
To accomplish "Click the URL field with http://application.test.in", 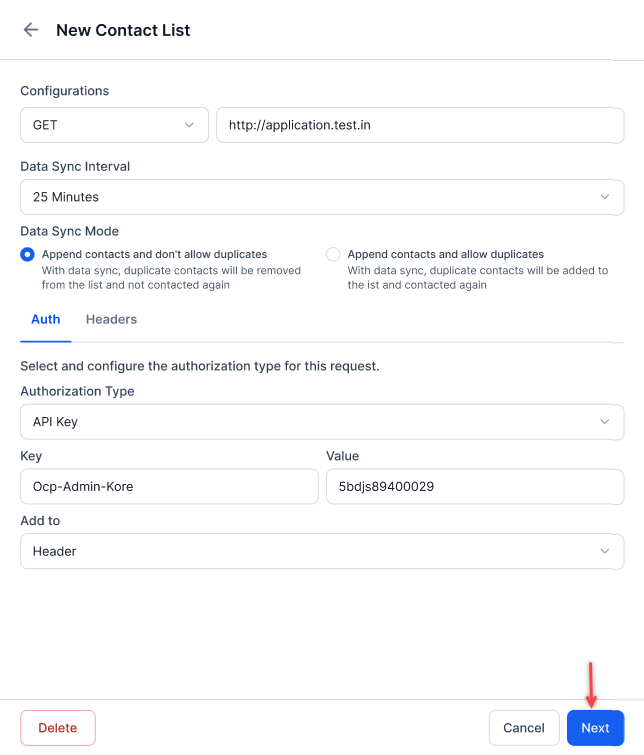I will [x=420, y=125].
